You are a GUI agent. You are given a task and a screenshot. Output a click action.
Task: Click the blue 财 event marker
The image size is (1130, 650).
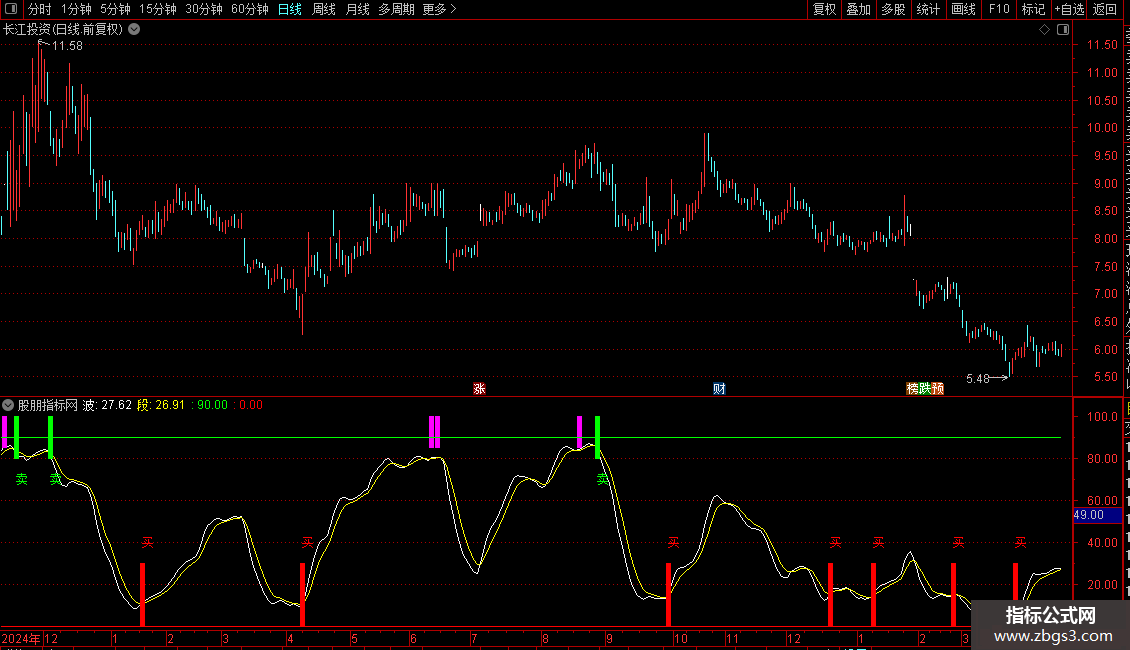(x=718, y=389)
